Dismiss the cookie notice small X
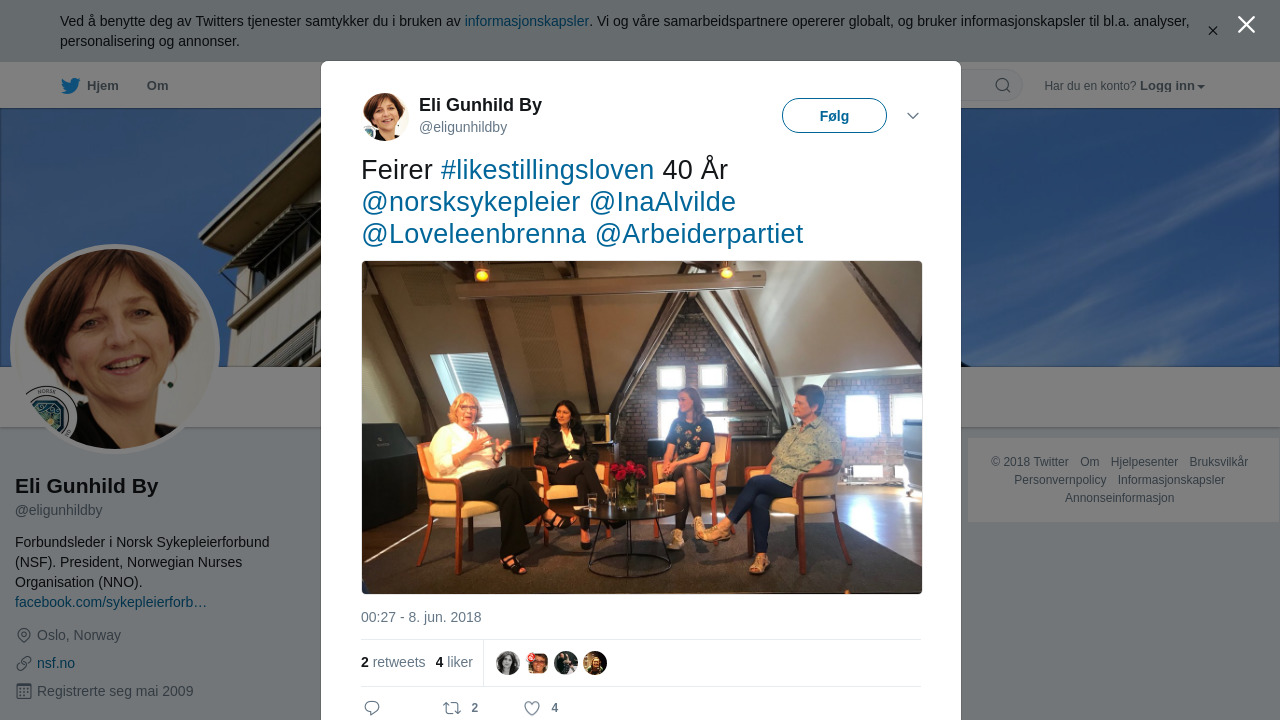Image resolution: width=1280 pixels, height=720 pixels. pyautogui.click(x=1212, y=31)
